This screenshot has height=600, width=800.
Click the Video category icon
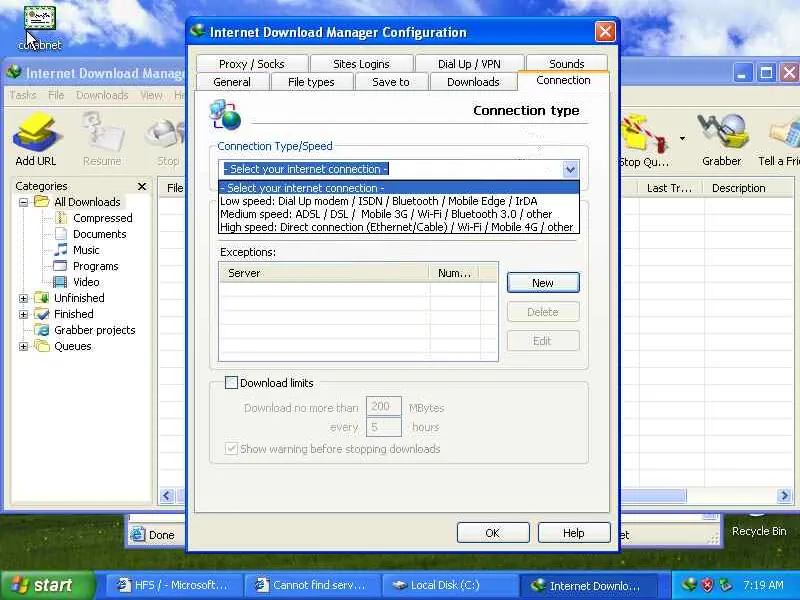[x=60, y=282]
